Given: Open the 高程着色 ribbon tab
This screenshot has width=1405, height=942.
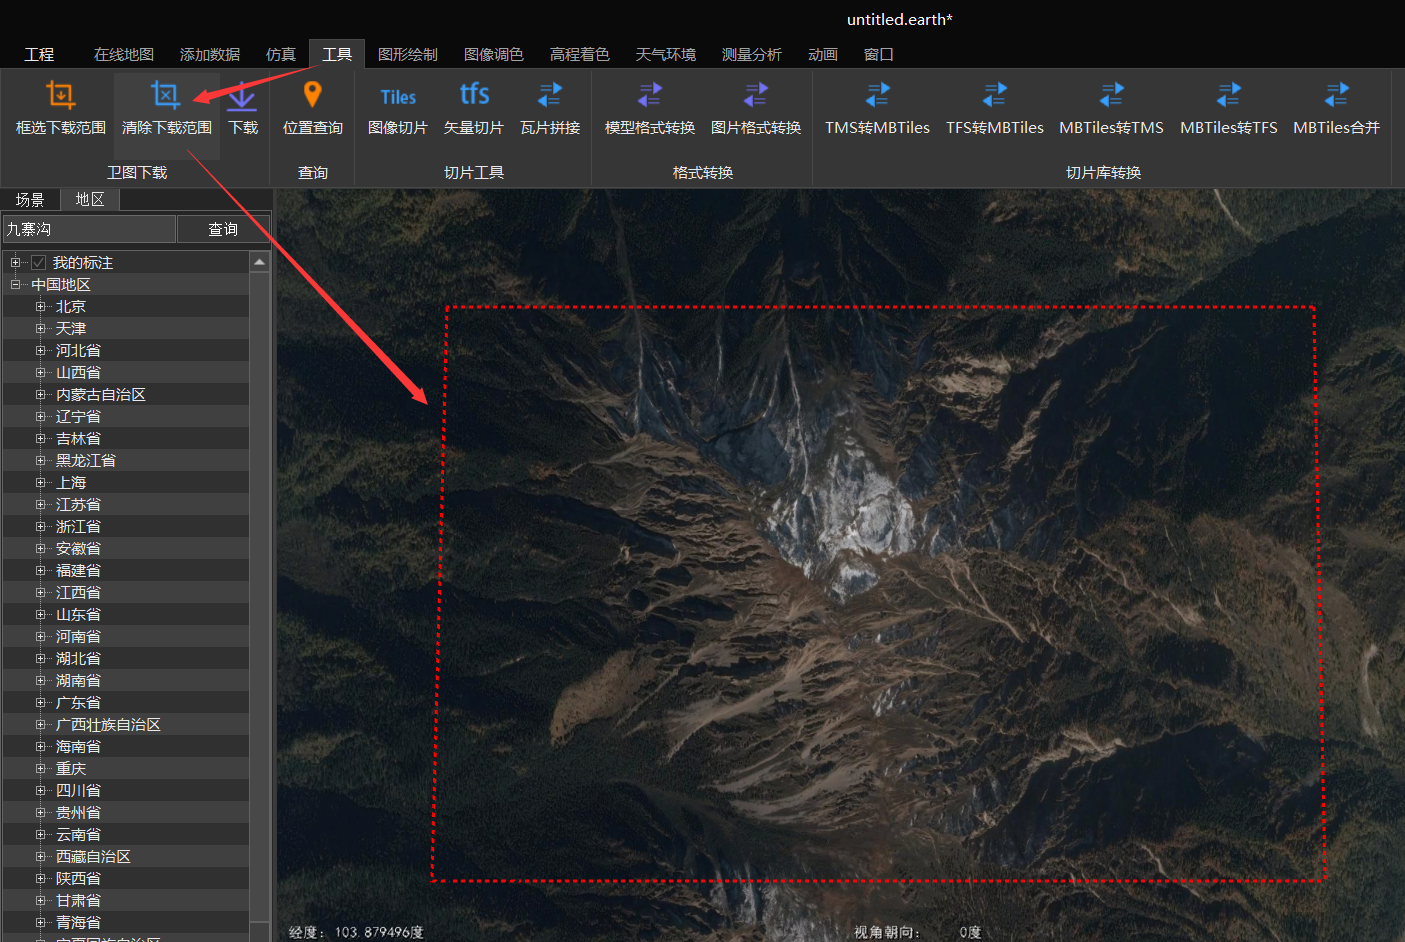Looking at the screenshot, I should click(x=580, y=54).
